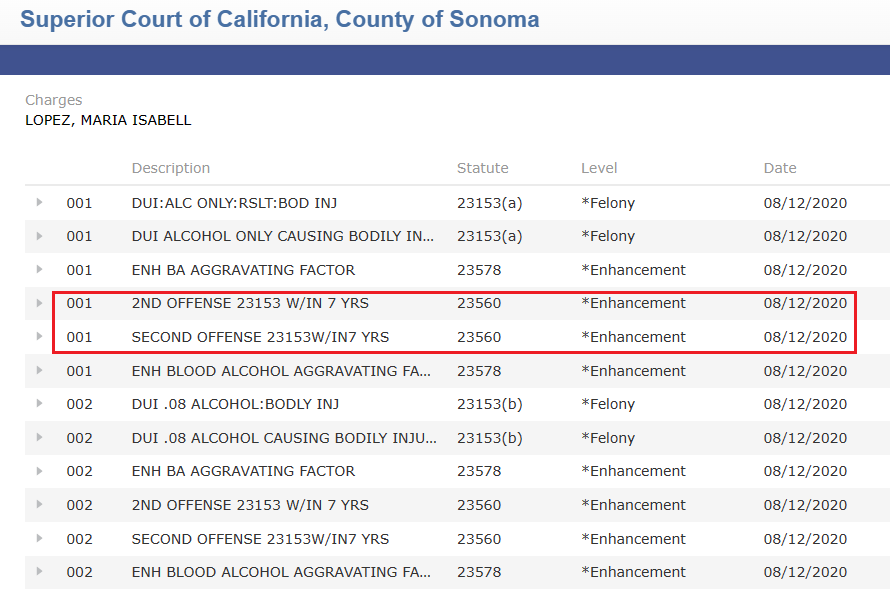Click the Statute column header

tap(482, 168)
